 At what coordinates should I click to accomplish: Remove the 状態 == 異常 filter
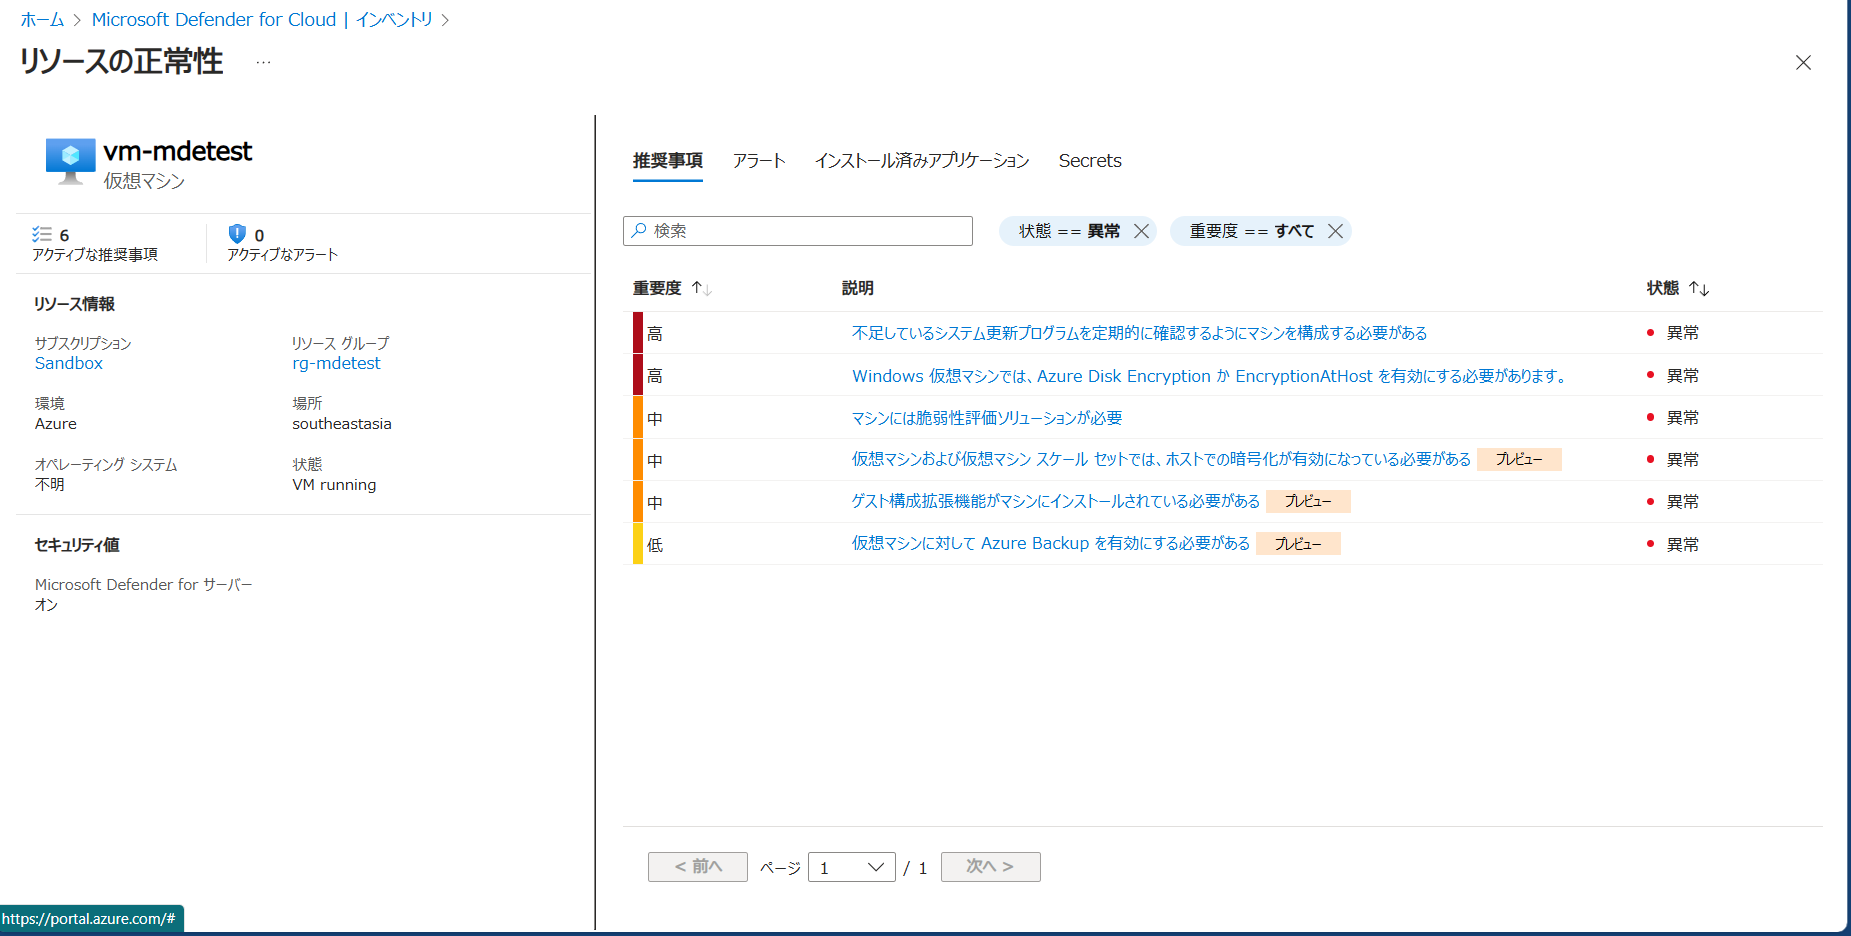(x=1141, y=231)
